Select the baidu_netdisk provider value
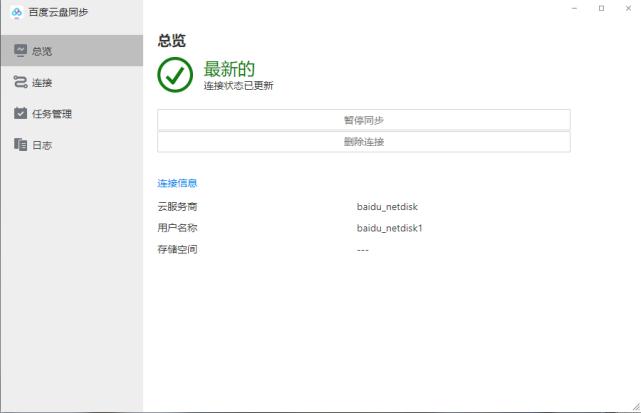This screenshot has width=641, height=413. [387, 207]
